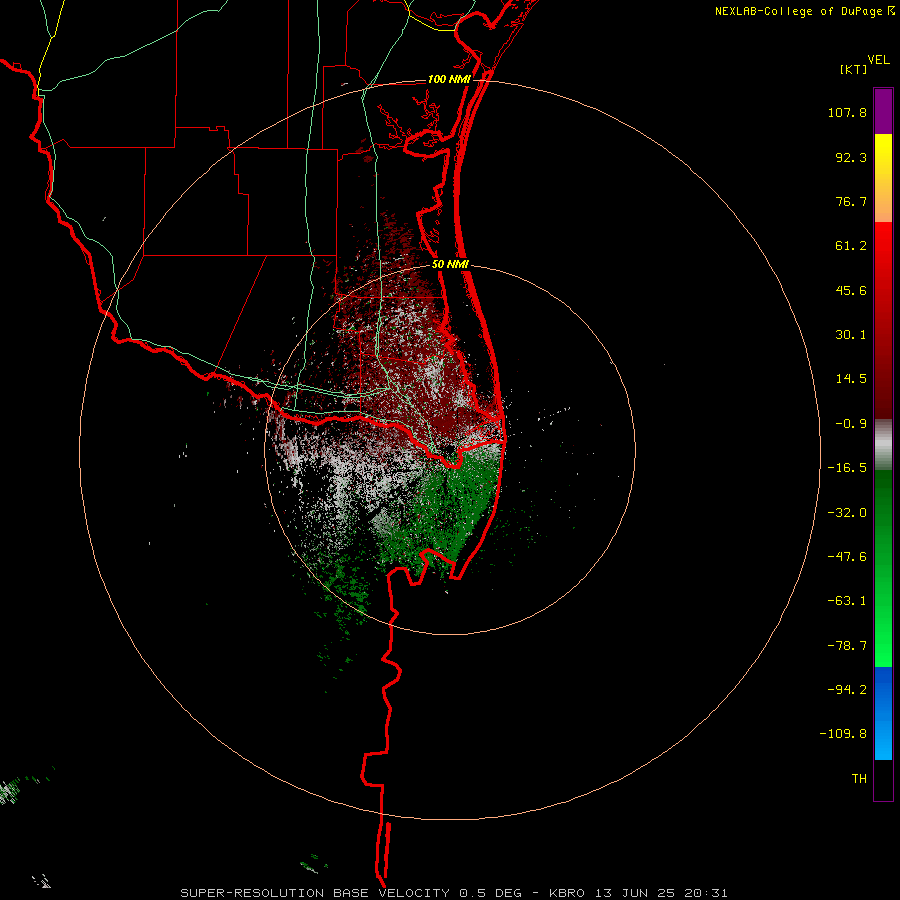This screenshot has height=900, width=900.
Task: Click the -16.5 velocity scale value
Action: (847, 468)
